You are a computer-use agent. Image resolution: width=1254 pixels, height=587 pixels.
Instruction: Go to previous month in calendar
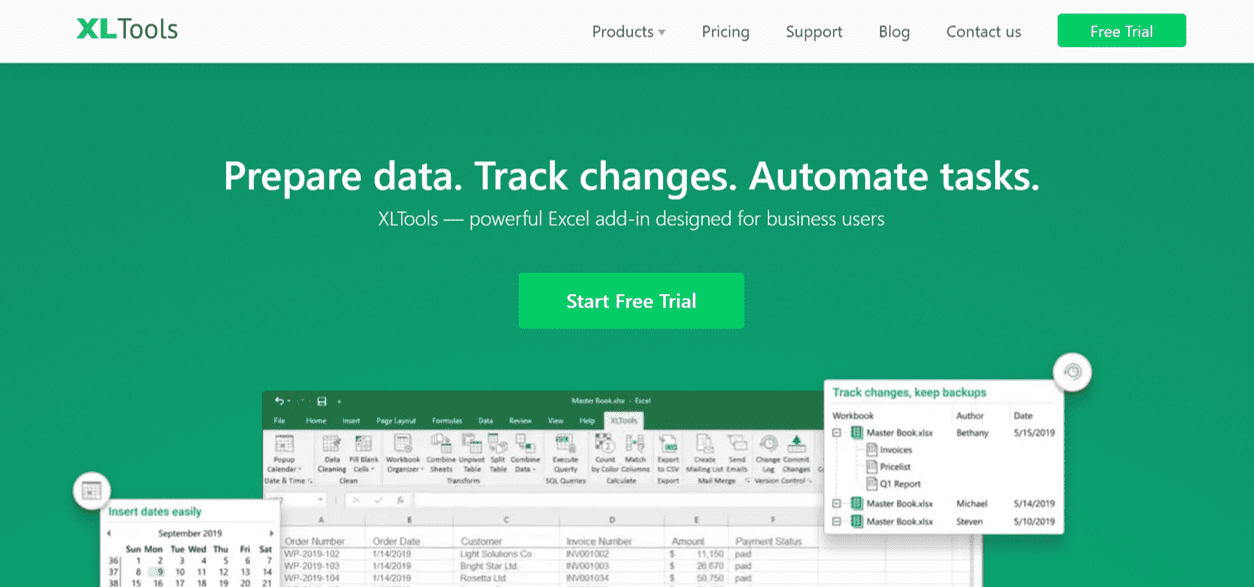click(110, 534)
